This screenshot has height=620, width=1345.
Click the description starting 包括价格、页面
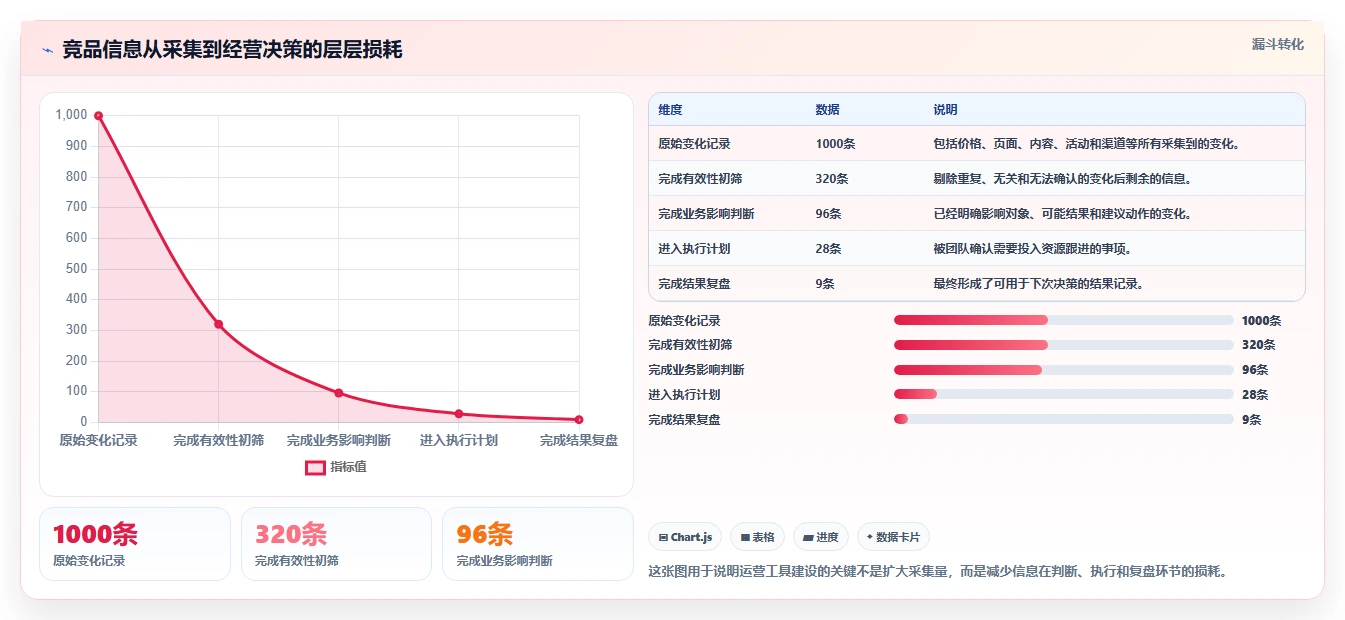(x=1086, y=144)
